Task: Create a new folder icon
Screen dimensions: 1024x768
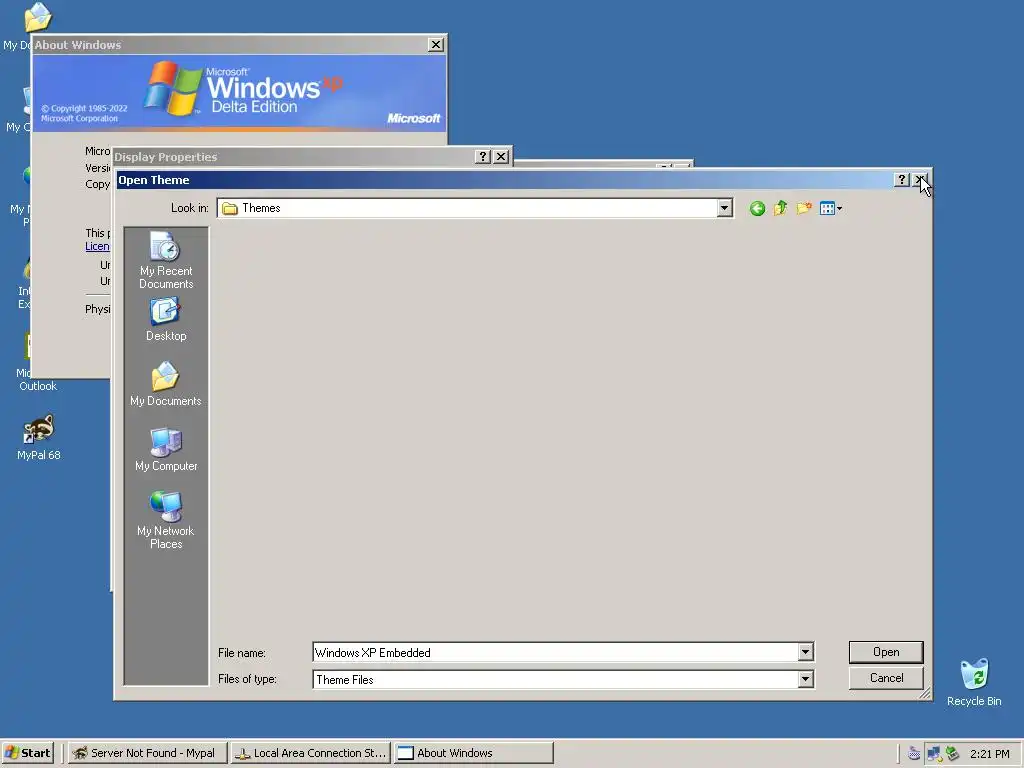Action: pos(804,208)
